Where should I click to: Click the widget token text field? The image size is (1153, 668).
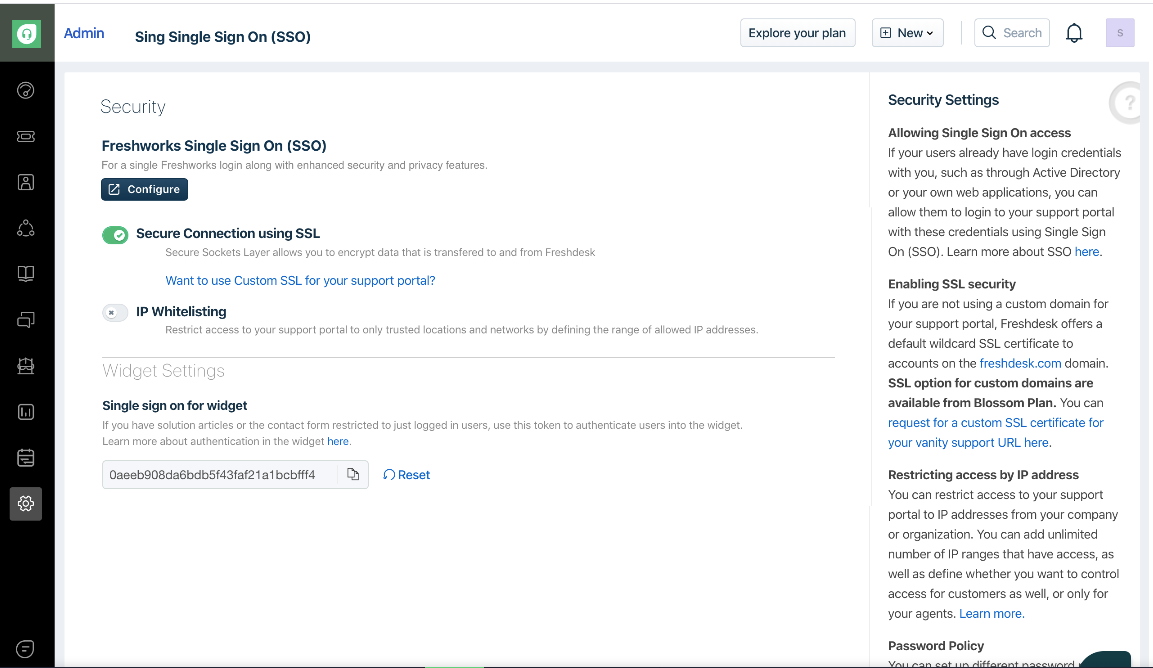(x=219, y=475)
